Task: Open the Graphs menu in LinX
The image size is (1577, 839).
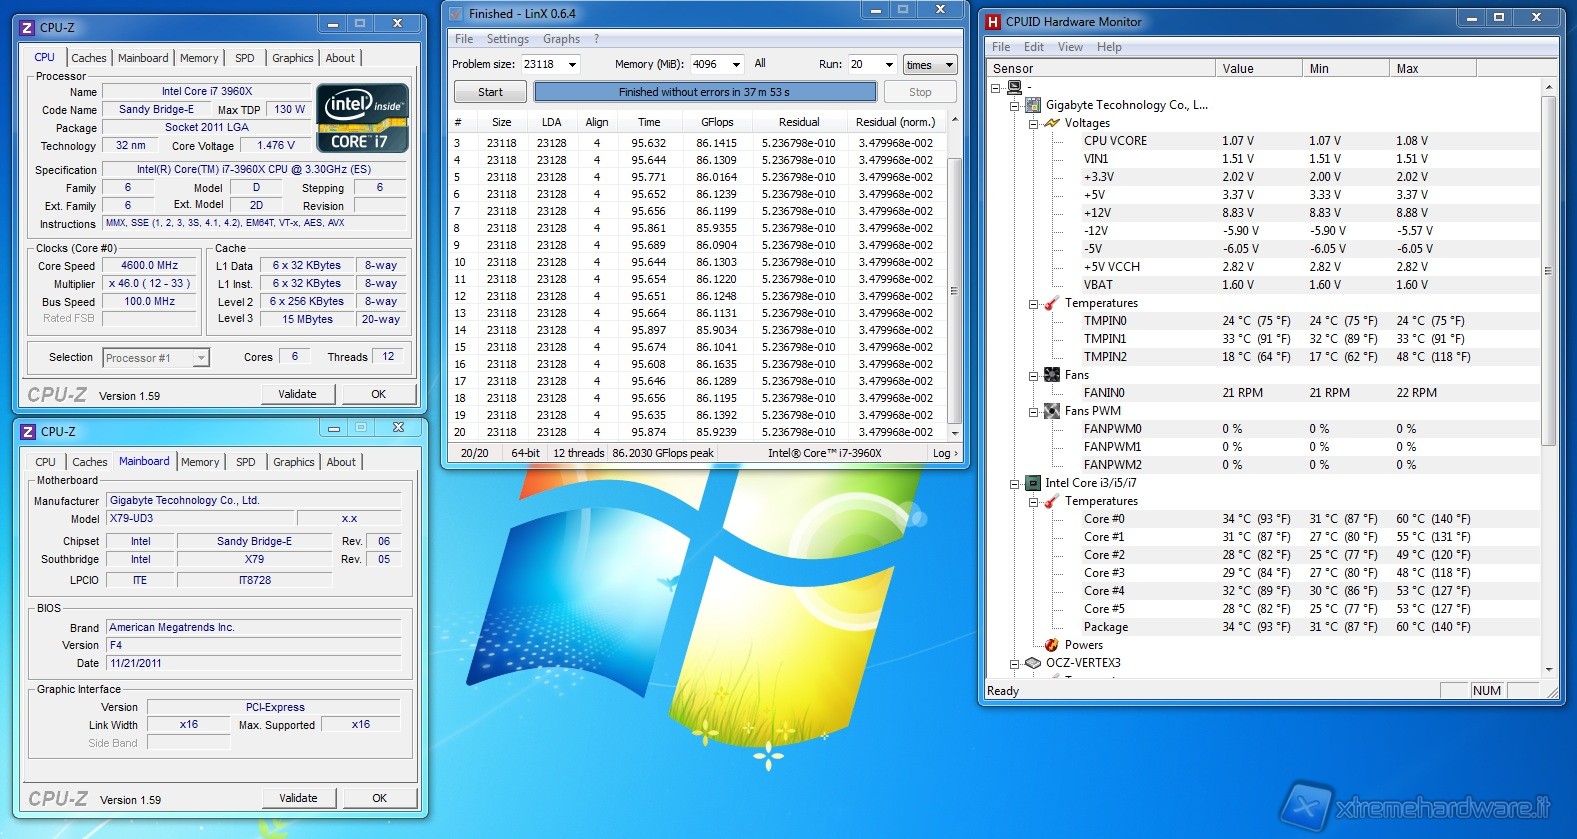Action: pyautogui.click(x=561, y=39)
